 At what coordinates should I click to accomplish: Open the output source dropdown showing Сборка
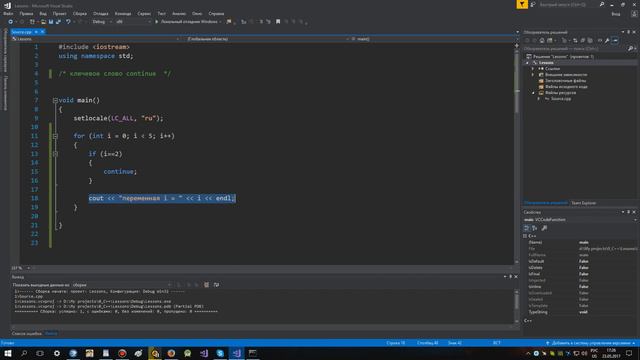(122, 285)
